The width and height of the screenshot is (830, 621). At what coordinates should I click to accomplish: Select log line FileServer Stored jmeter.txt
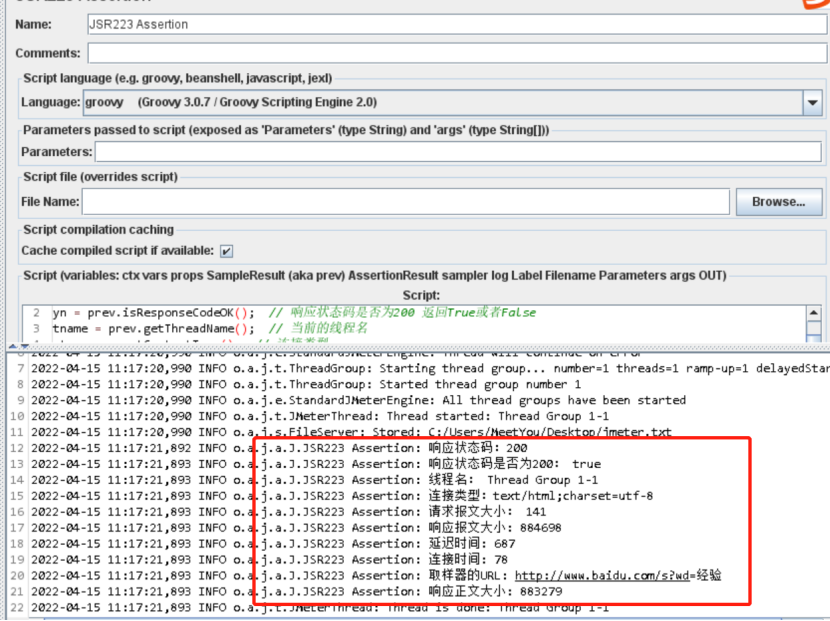click(x=351, y=432)
